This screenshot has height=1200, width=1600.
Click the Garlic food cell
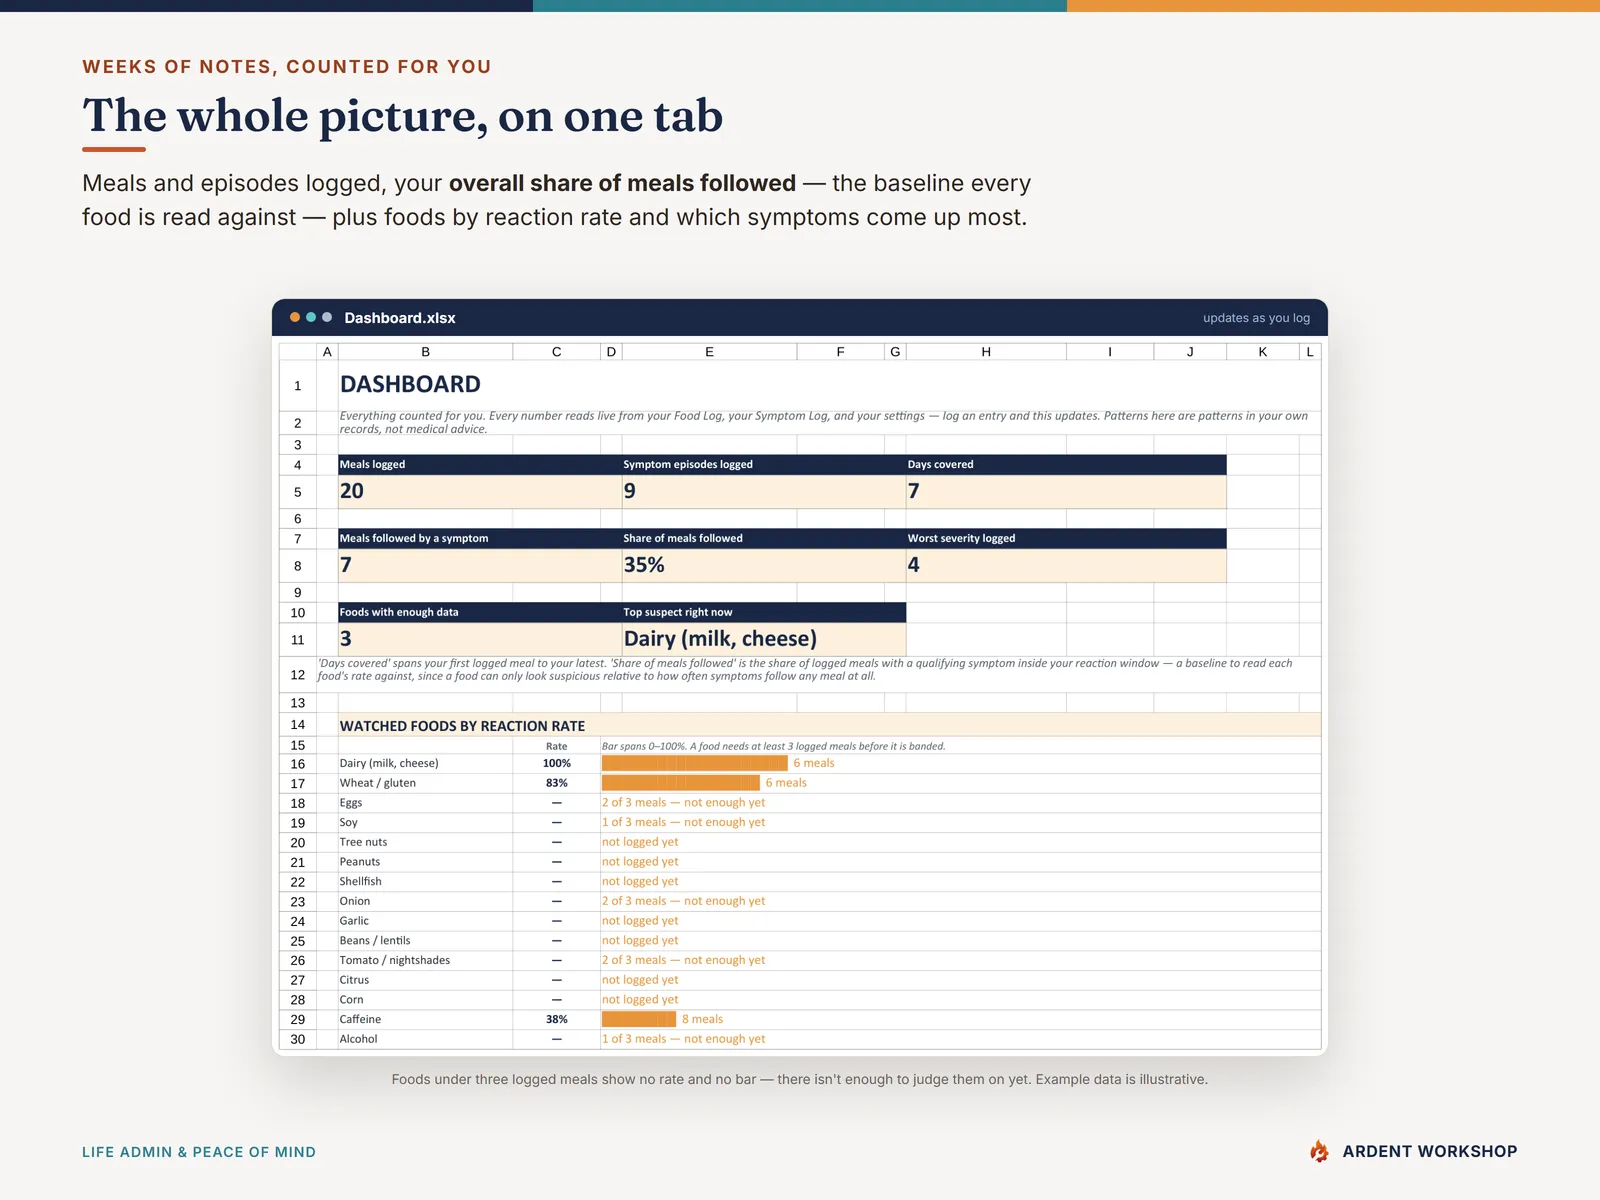[x=425, y=921]
